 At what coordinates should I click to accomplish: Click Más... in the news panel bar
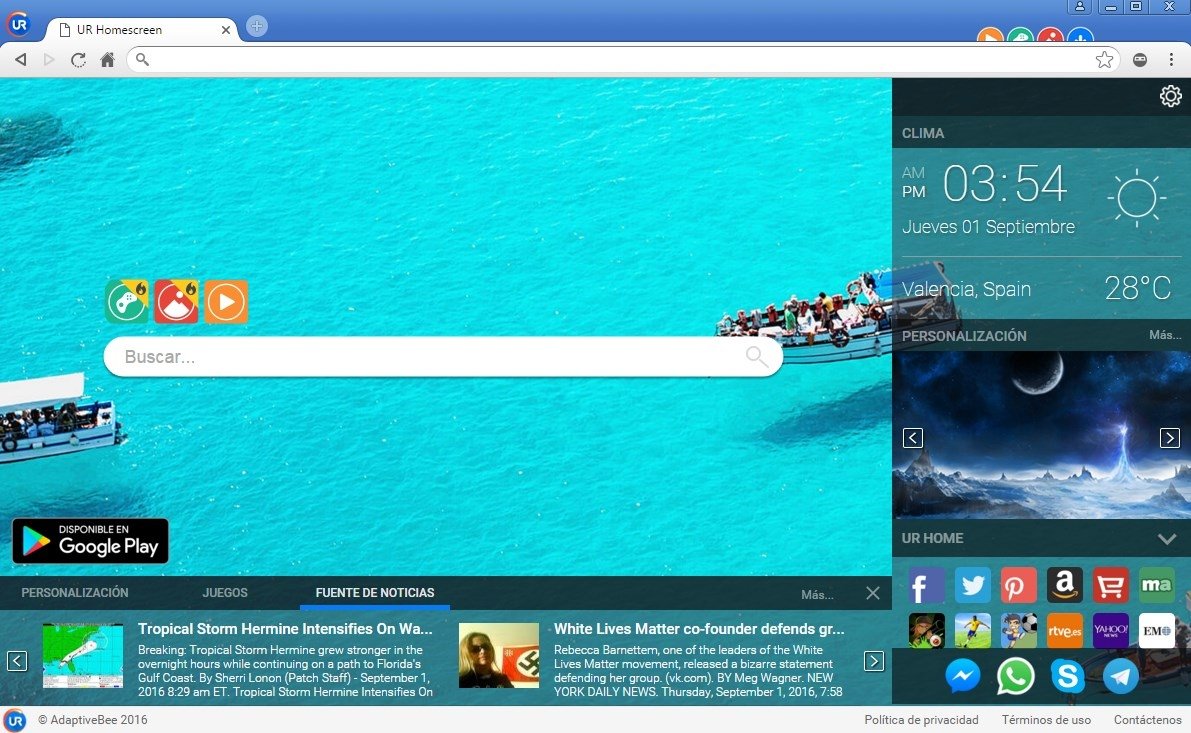[817, 595]
